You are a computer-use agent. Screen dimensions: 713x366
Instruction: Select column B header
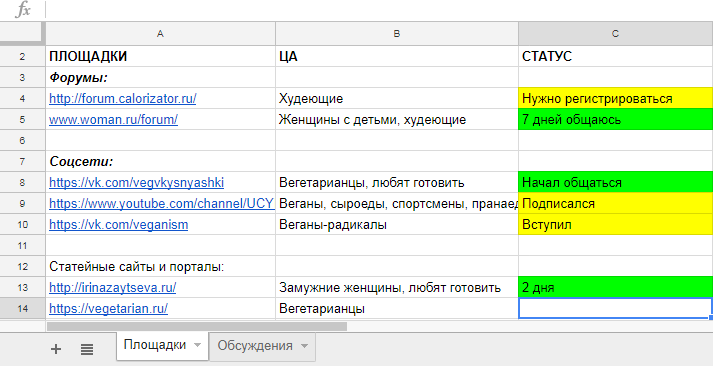coord(397,34)
